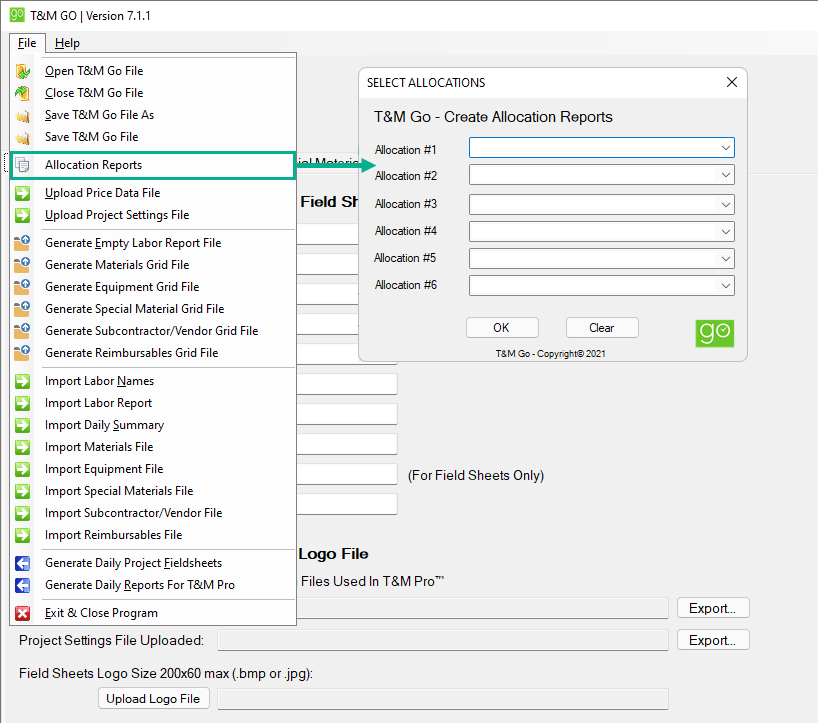Click the Generate Special Material Grid File icon
The width and height of the screenshot is (818, 723).
22,309
